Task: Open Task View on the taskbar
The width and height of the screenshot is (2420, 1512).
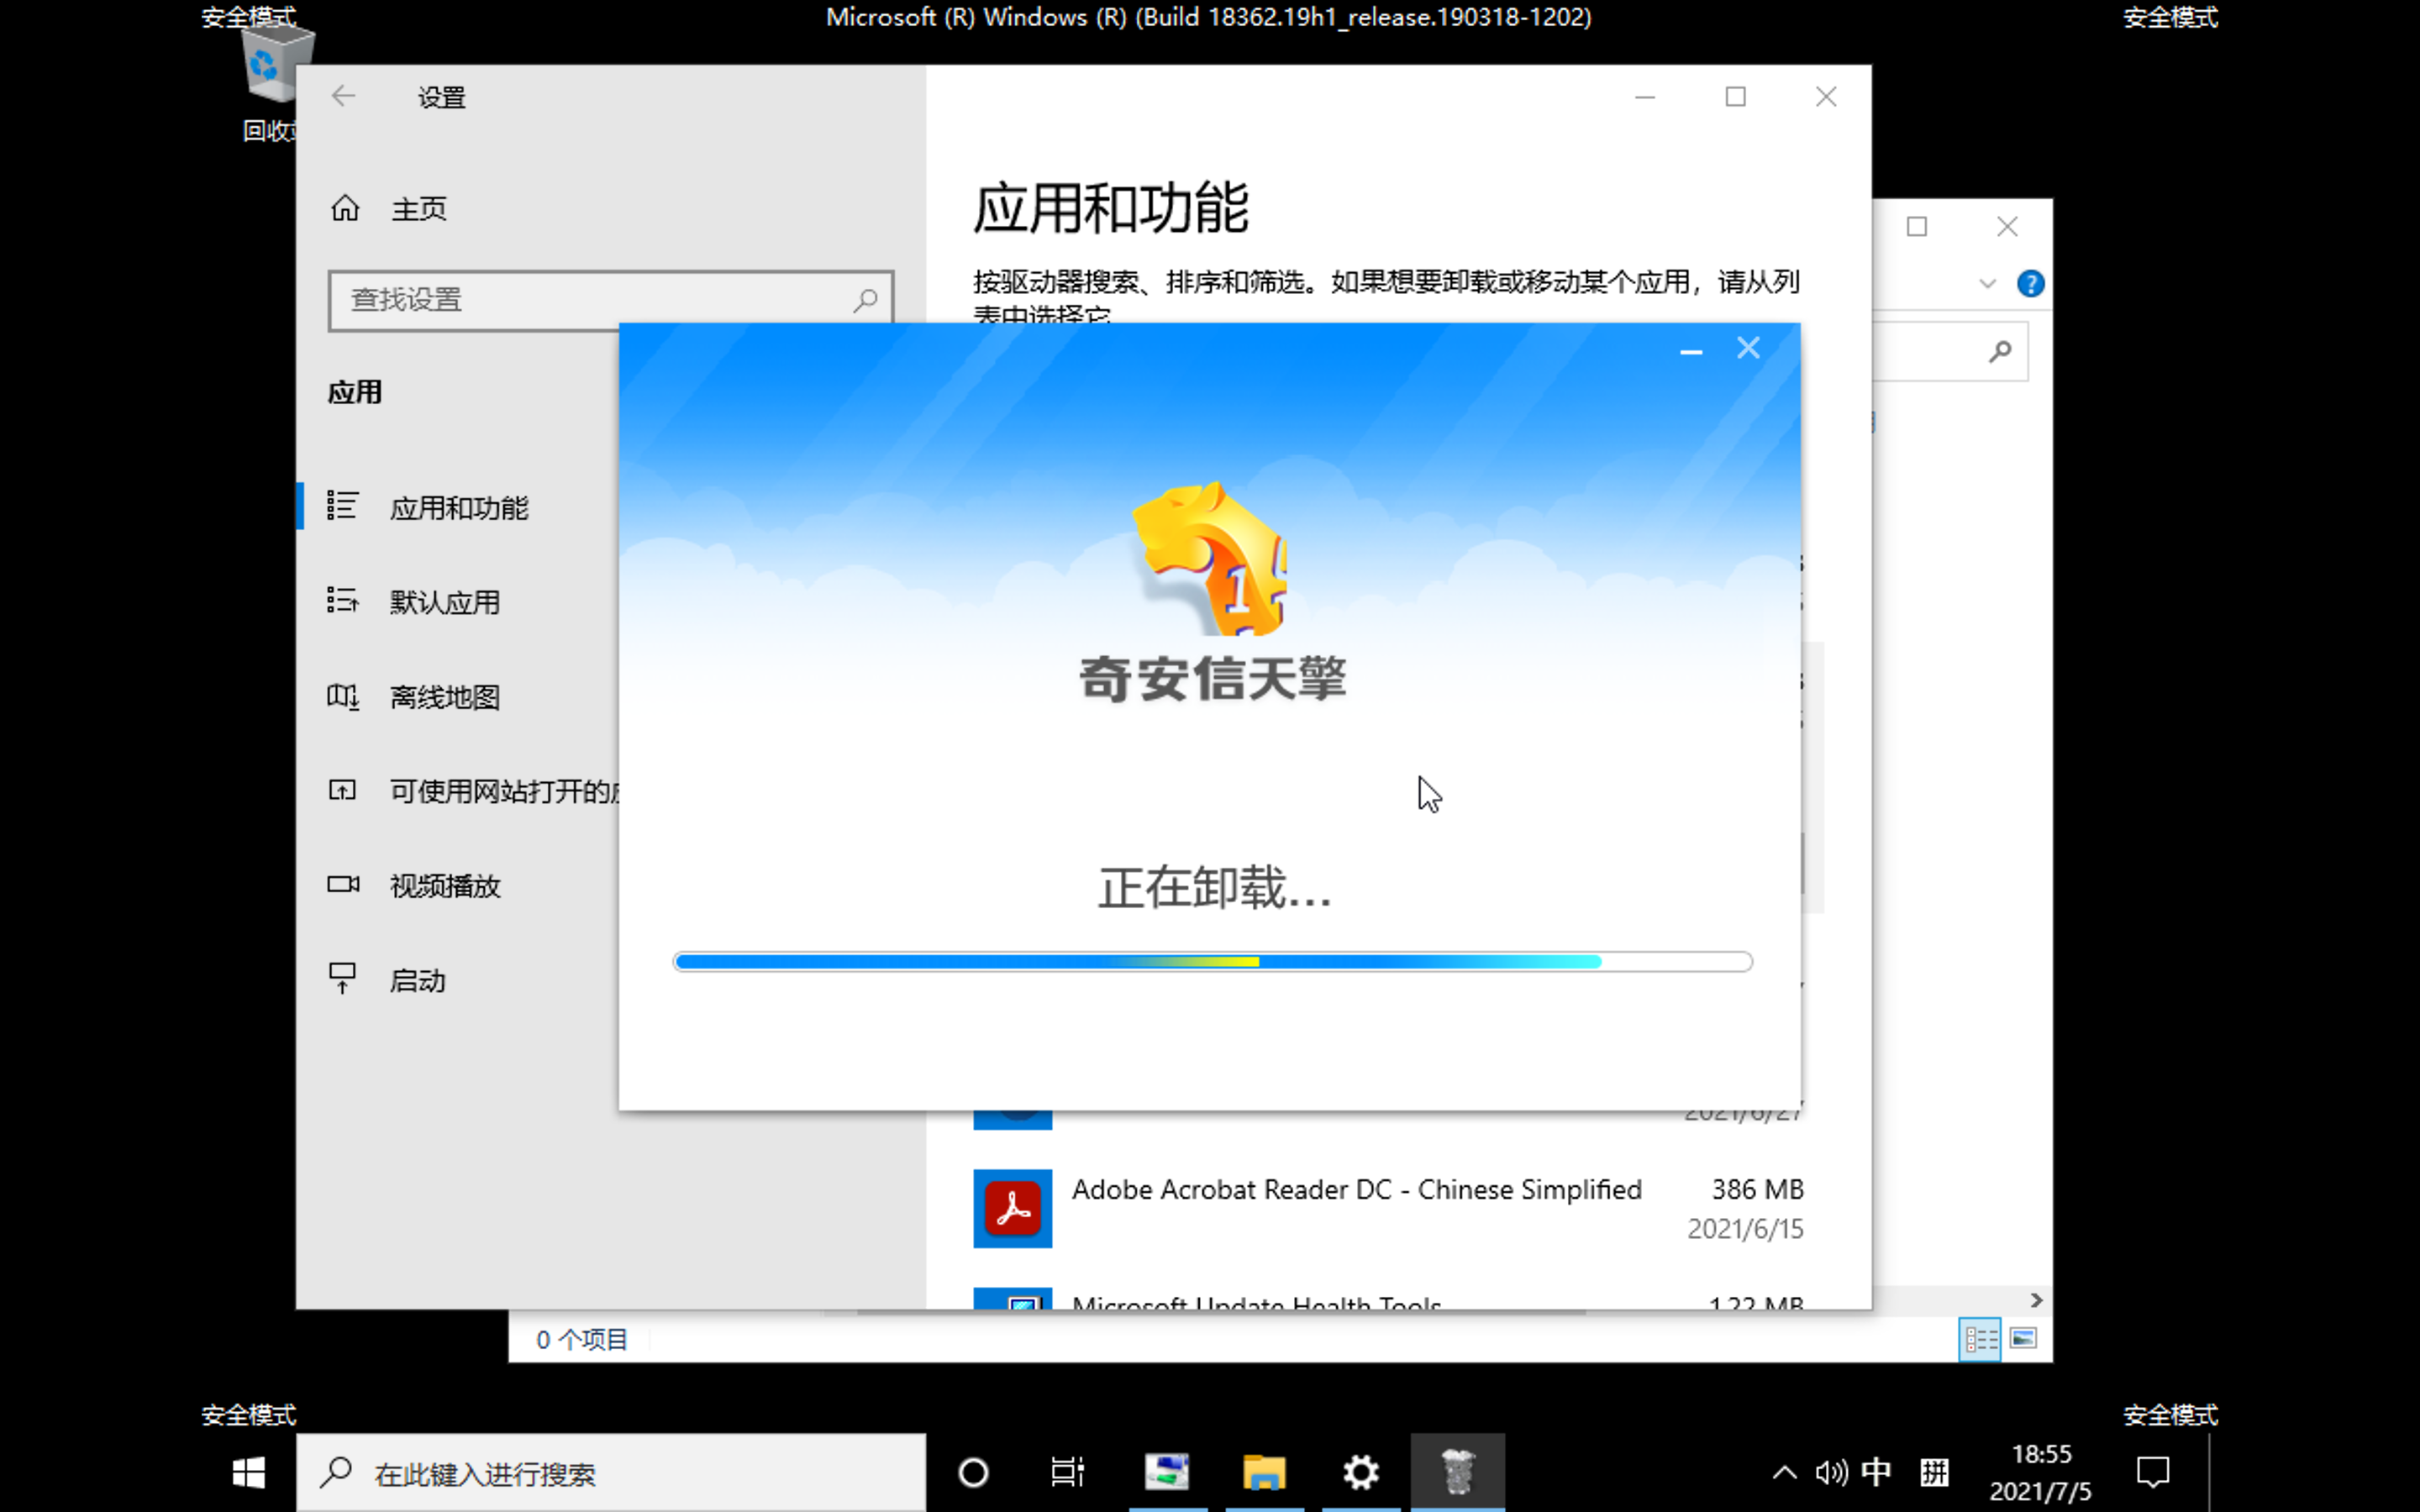Action: (x=1068, y=1473)
